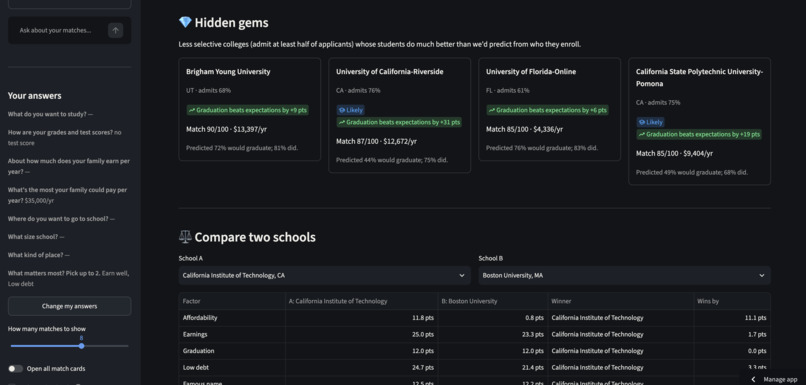Click the Likely badge on Cal Poly Pomona card
This screenshot has height=385, width=806.
tap(650, 122)
